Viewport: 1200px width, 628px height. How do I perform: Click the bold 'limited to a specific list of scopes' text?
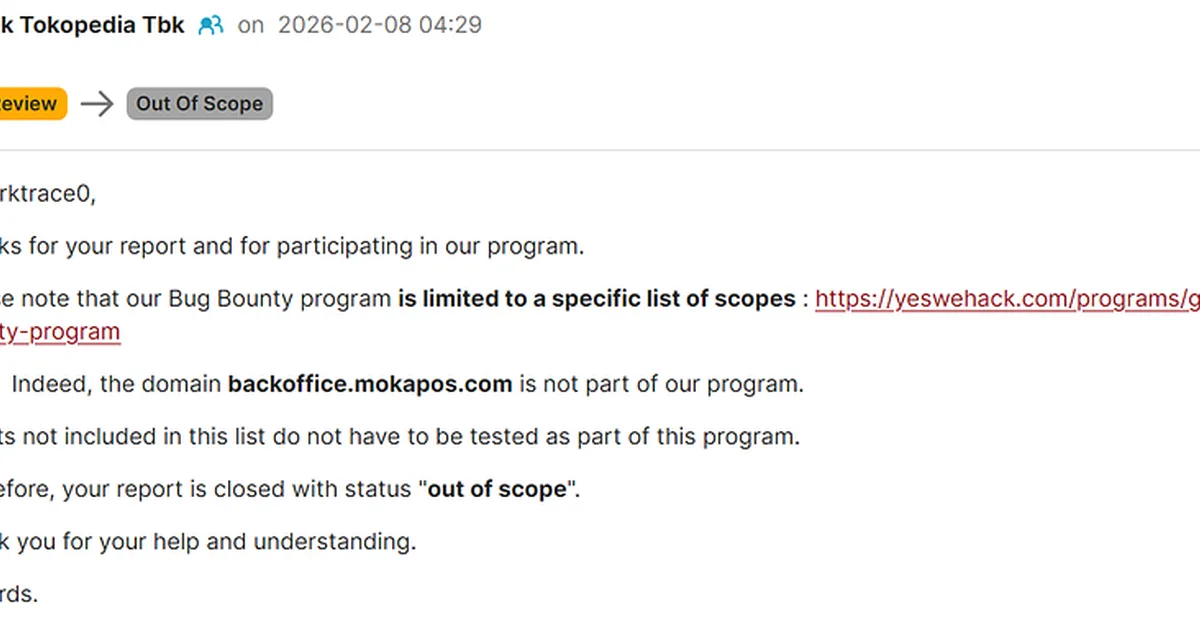[x=596, y=298]
